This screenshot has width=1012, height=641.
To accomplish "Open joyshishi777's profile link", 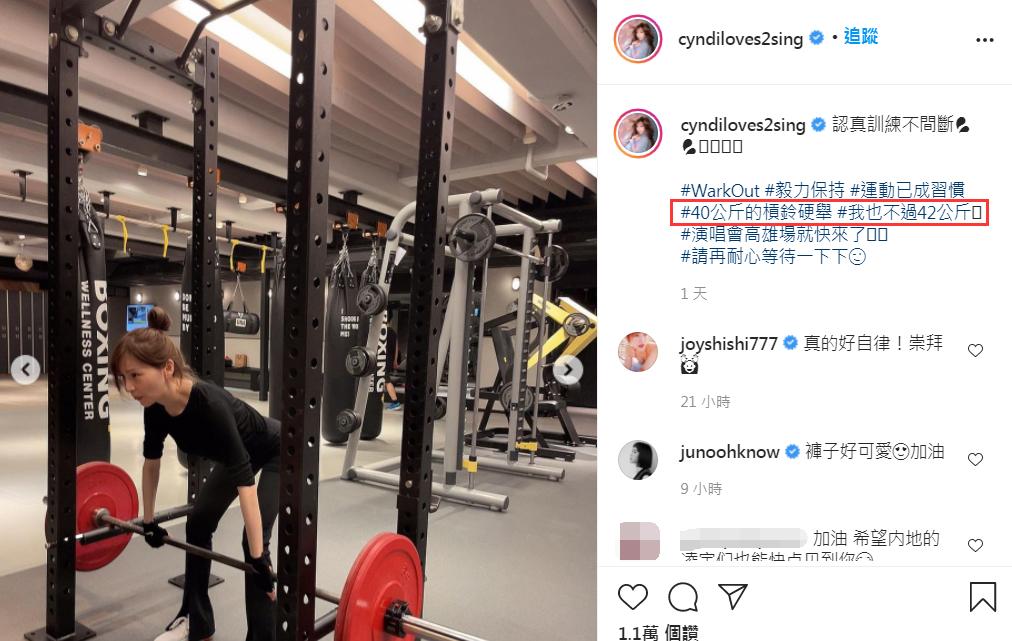I will (x=729, y=344).
